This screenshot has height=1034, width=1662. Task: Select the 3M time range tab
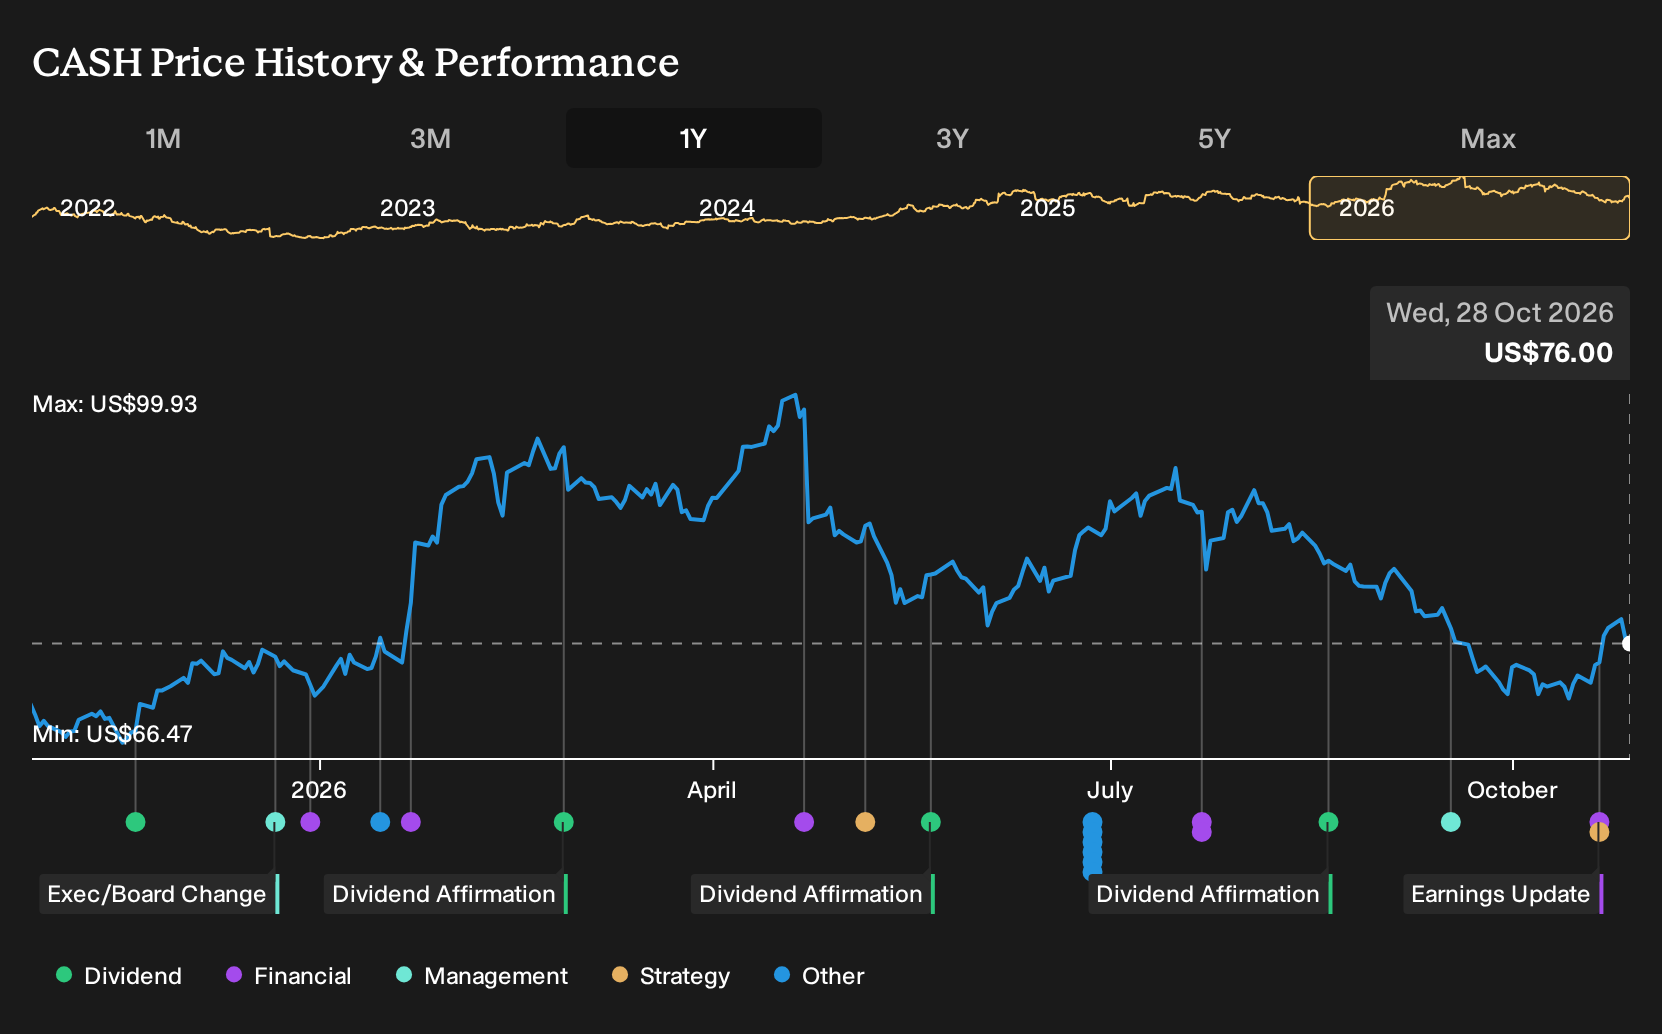pyautogui.click(x=430, y=138)
